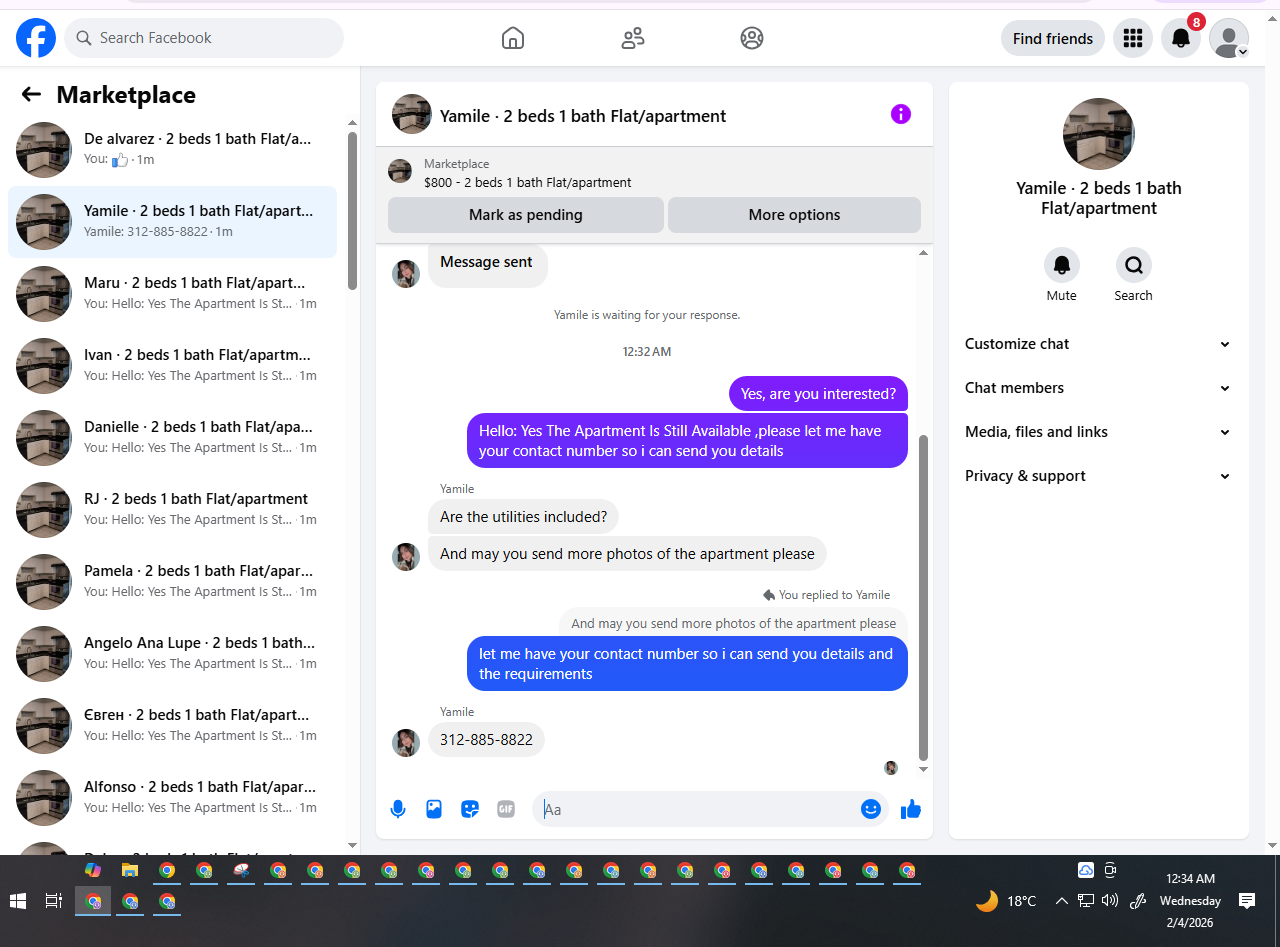This screenshot has width=1280, height=947.
Task: Open the Groups icon in top navigation
Action: coord(752,38)
